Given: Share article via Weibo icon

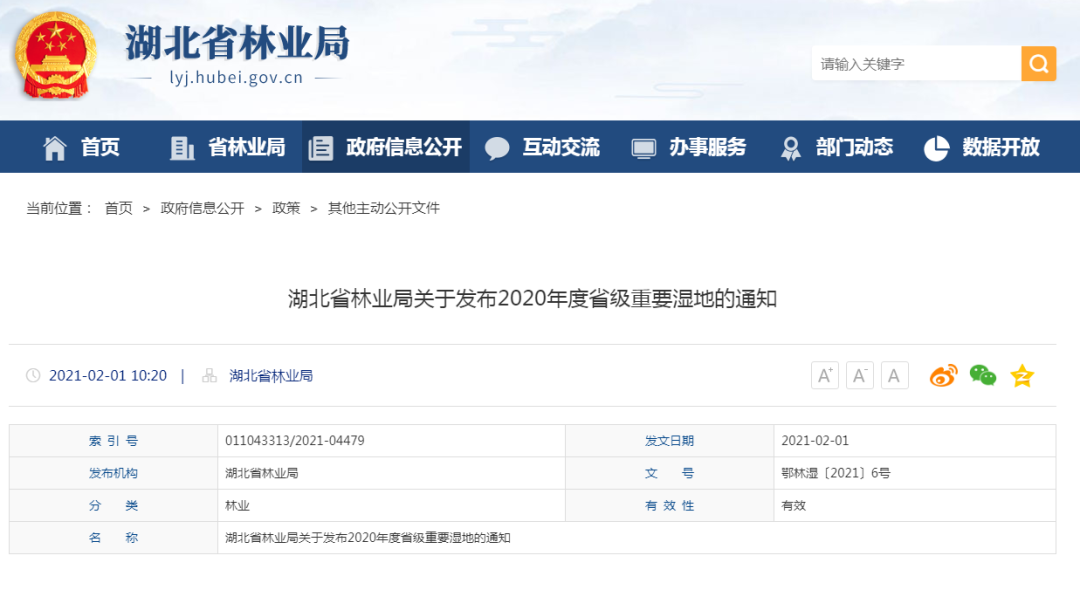Looking at the screenshot, I should coord(943,376).
